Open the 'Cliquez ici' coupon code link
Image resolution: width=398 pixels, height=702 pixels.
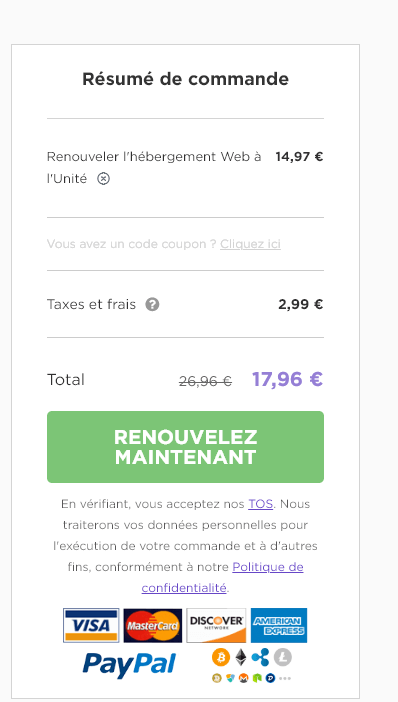[x=250, y=244]
